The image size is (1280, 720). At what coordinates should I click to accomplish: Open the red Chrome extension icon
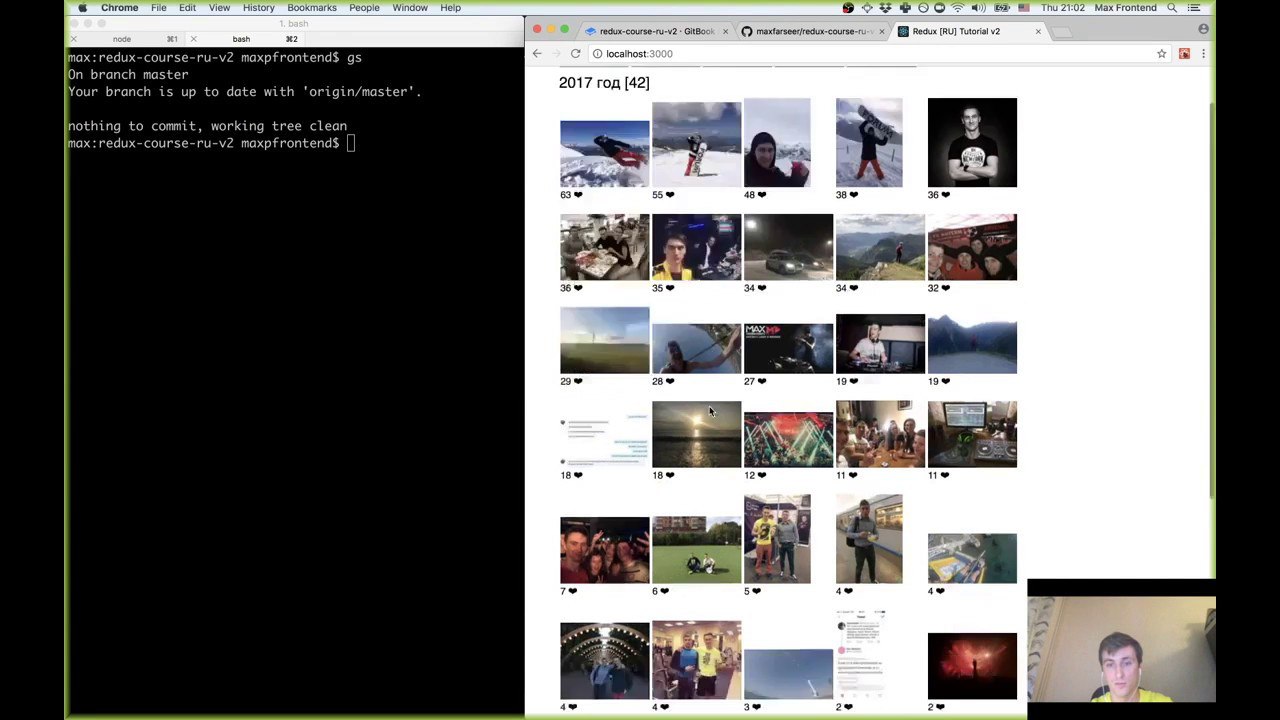click(1184, 53)
